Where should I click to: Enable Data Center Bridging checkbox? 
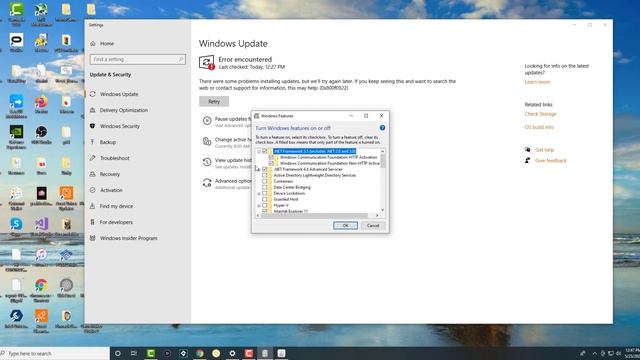(x=265, y=187)
